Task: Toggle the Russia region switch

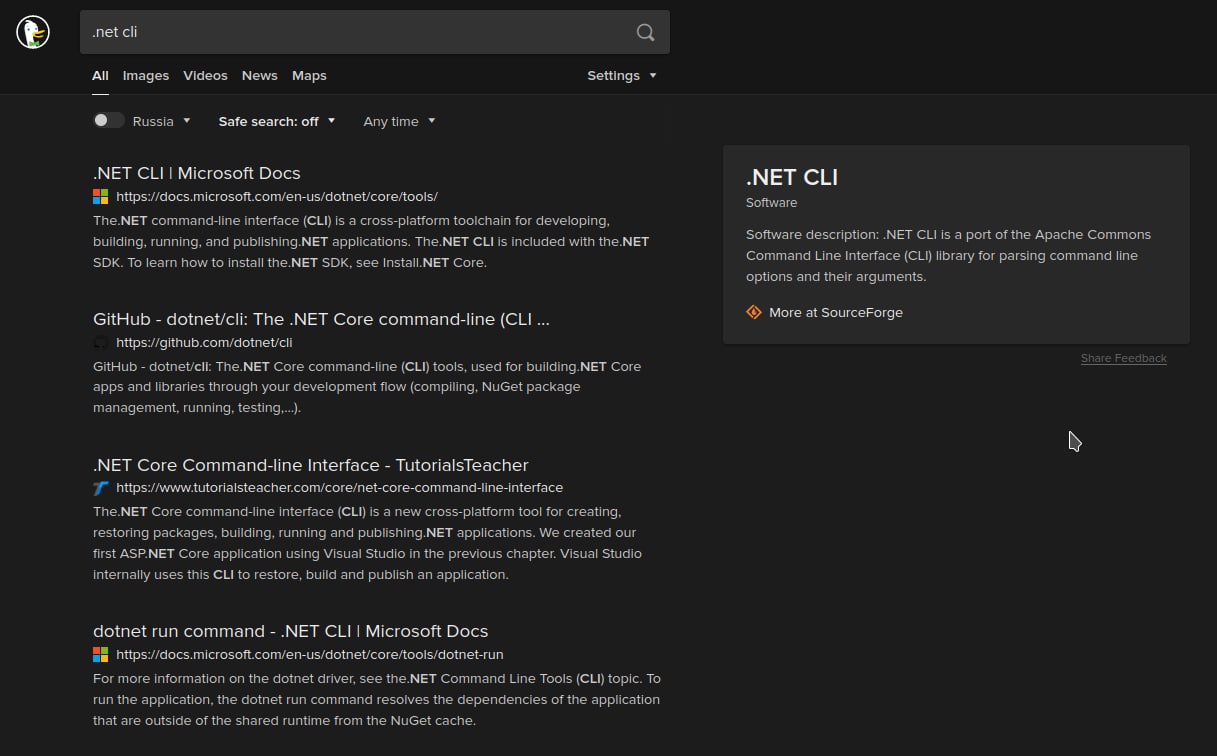Action: click(109, 121)
